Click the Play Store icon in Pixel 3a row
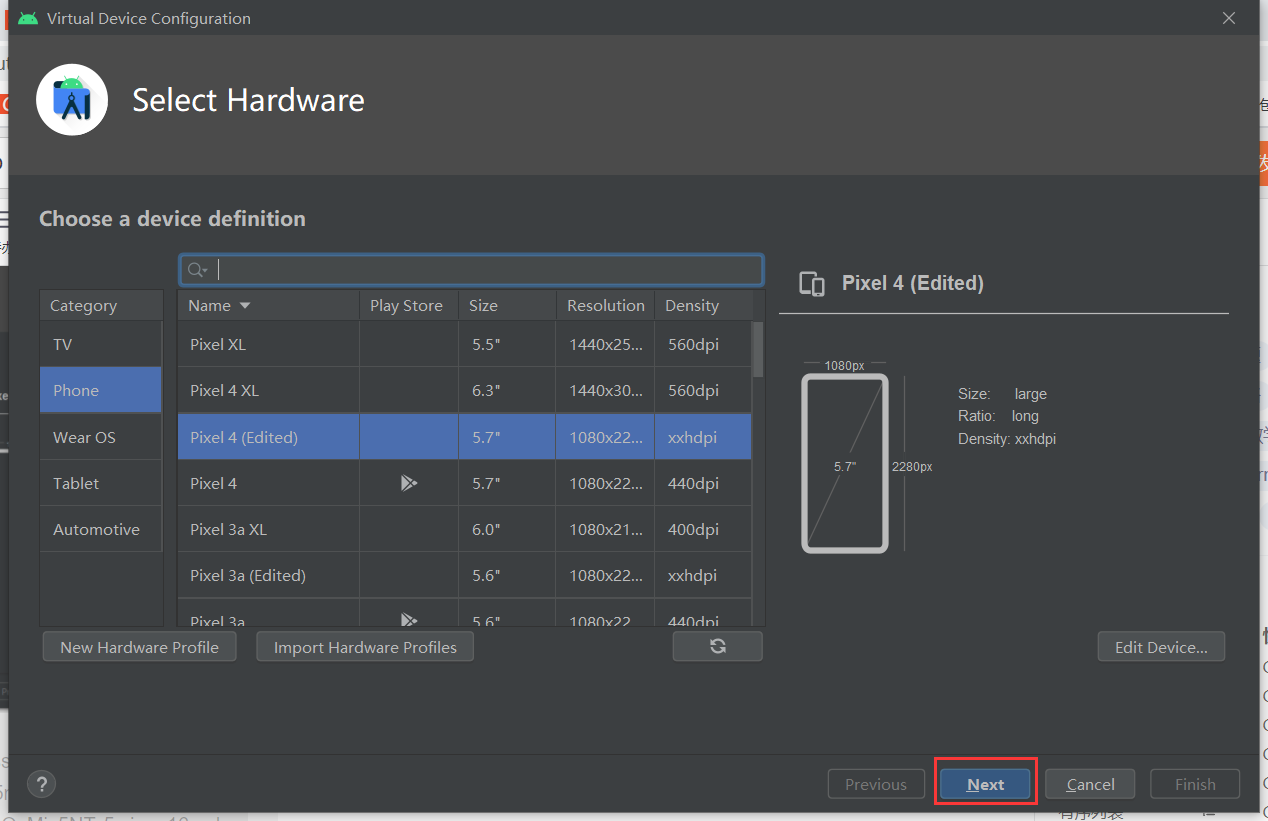 (408, 619)
